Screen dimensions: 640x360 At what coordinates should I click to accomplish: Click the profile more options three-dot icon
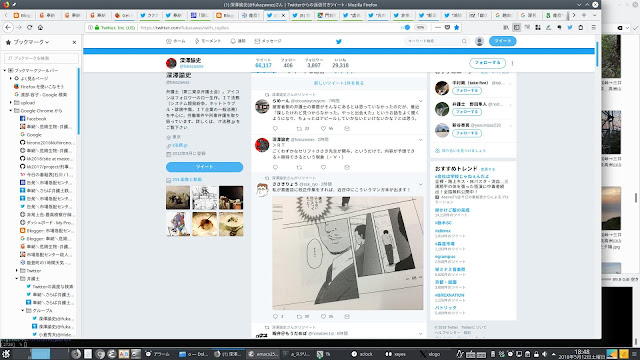pyautogui.click(x=513, y=63)
